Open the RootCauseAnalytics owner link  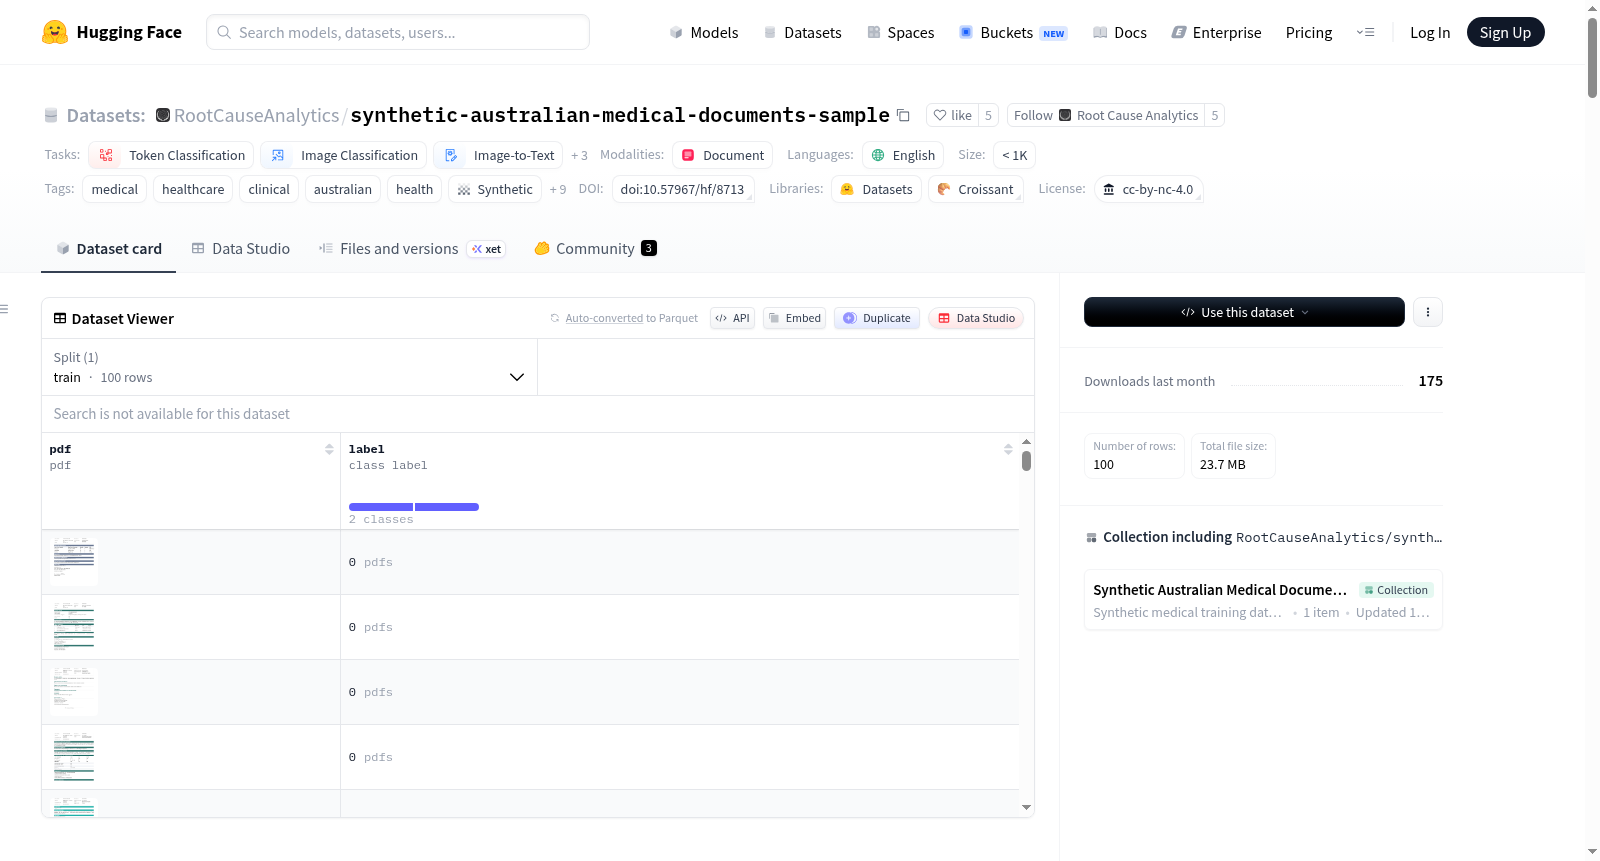click(257, 115)
